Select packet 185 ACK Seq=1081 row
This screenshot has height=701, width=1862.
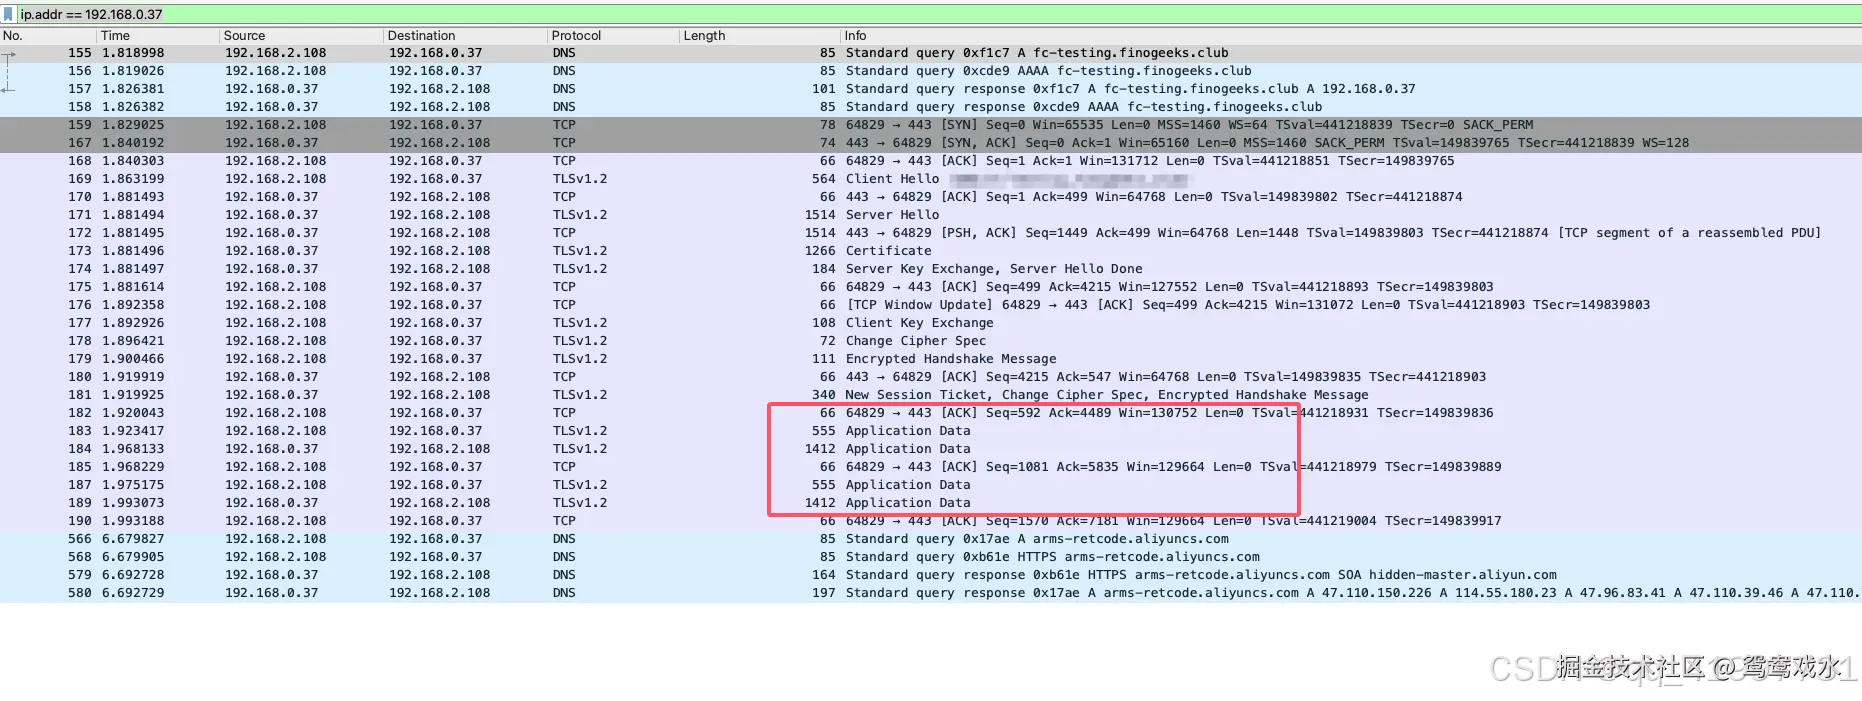[931, 467]
